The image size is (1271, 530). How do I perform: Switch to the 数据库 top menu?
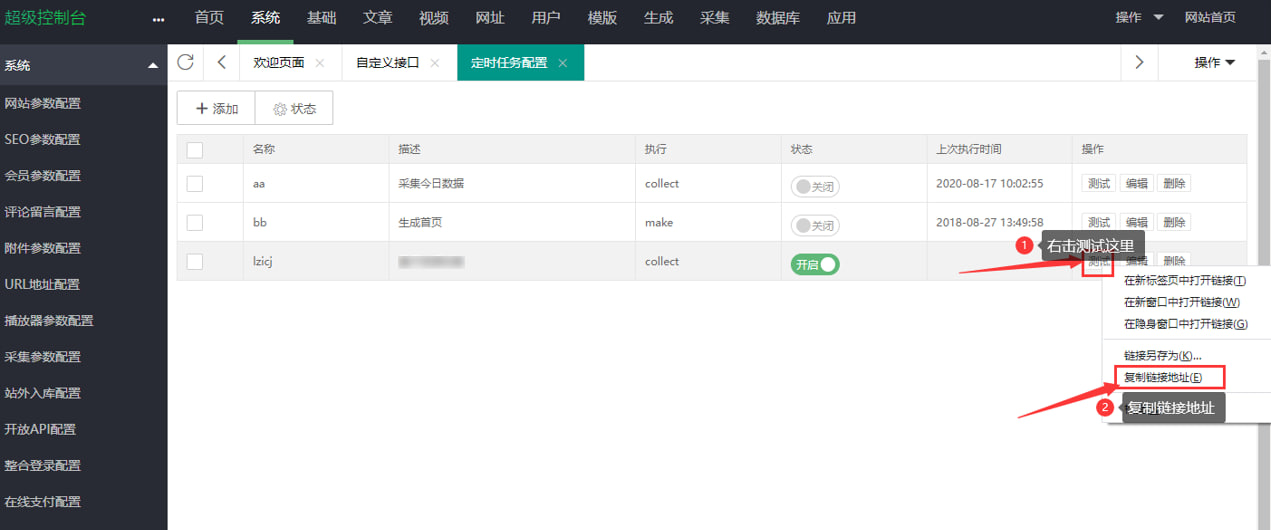(777, 18)
